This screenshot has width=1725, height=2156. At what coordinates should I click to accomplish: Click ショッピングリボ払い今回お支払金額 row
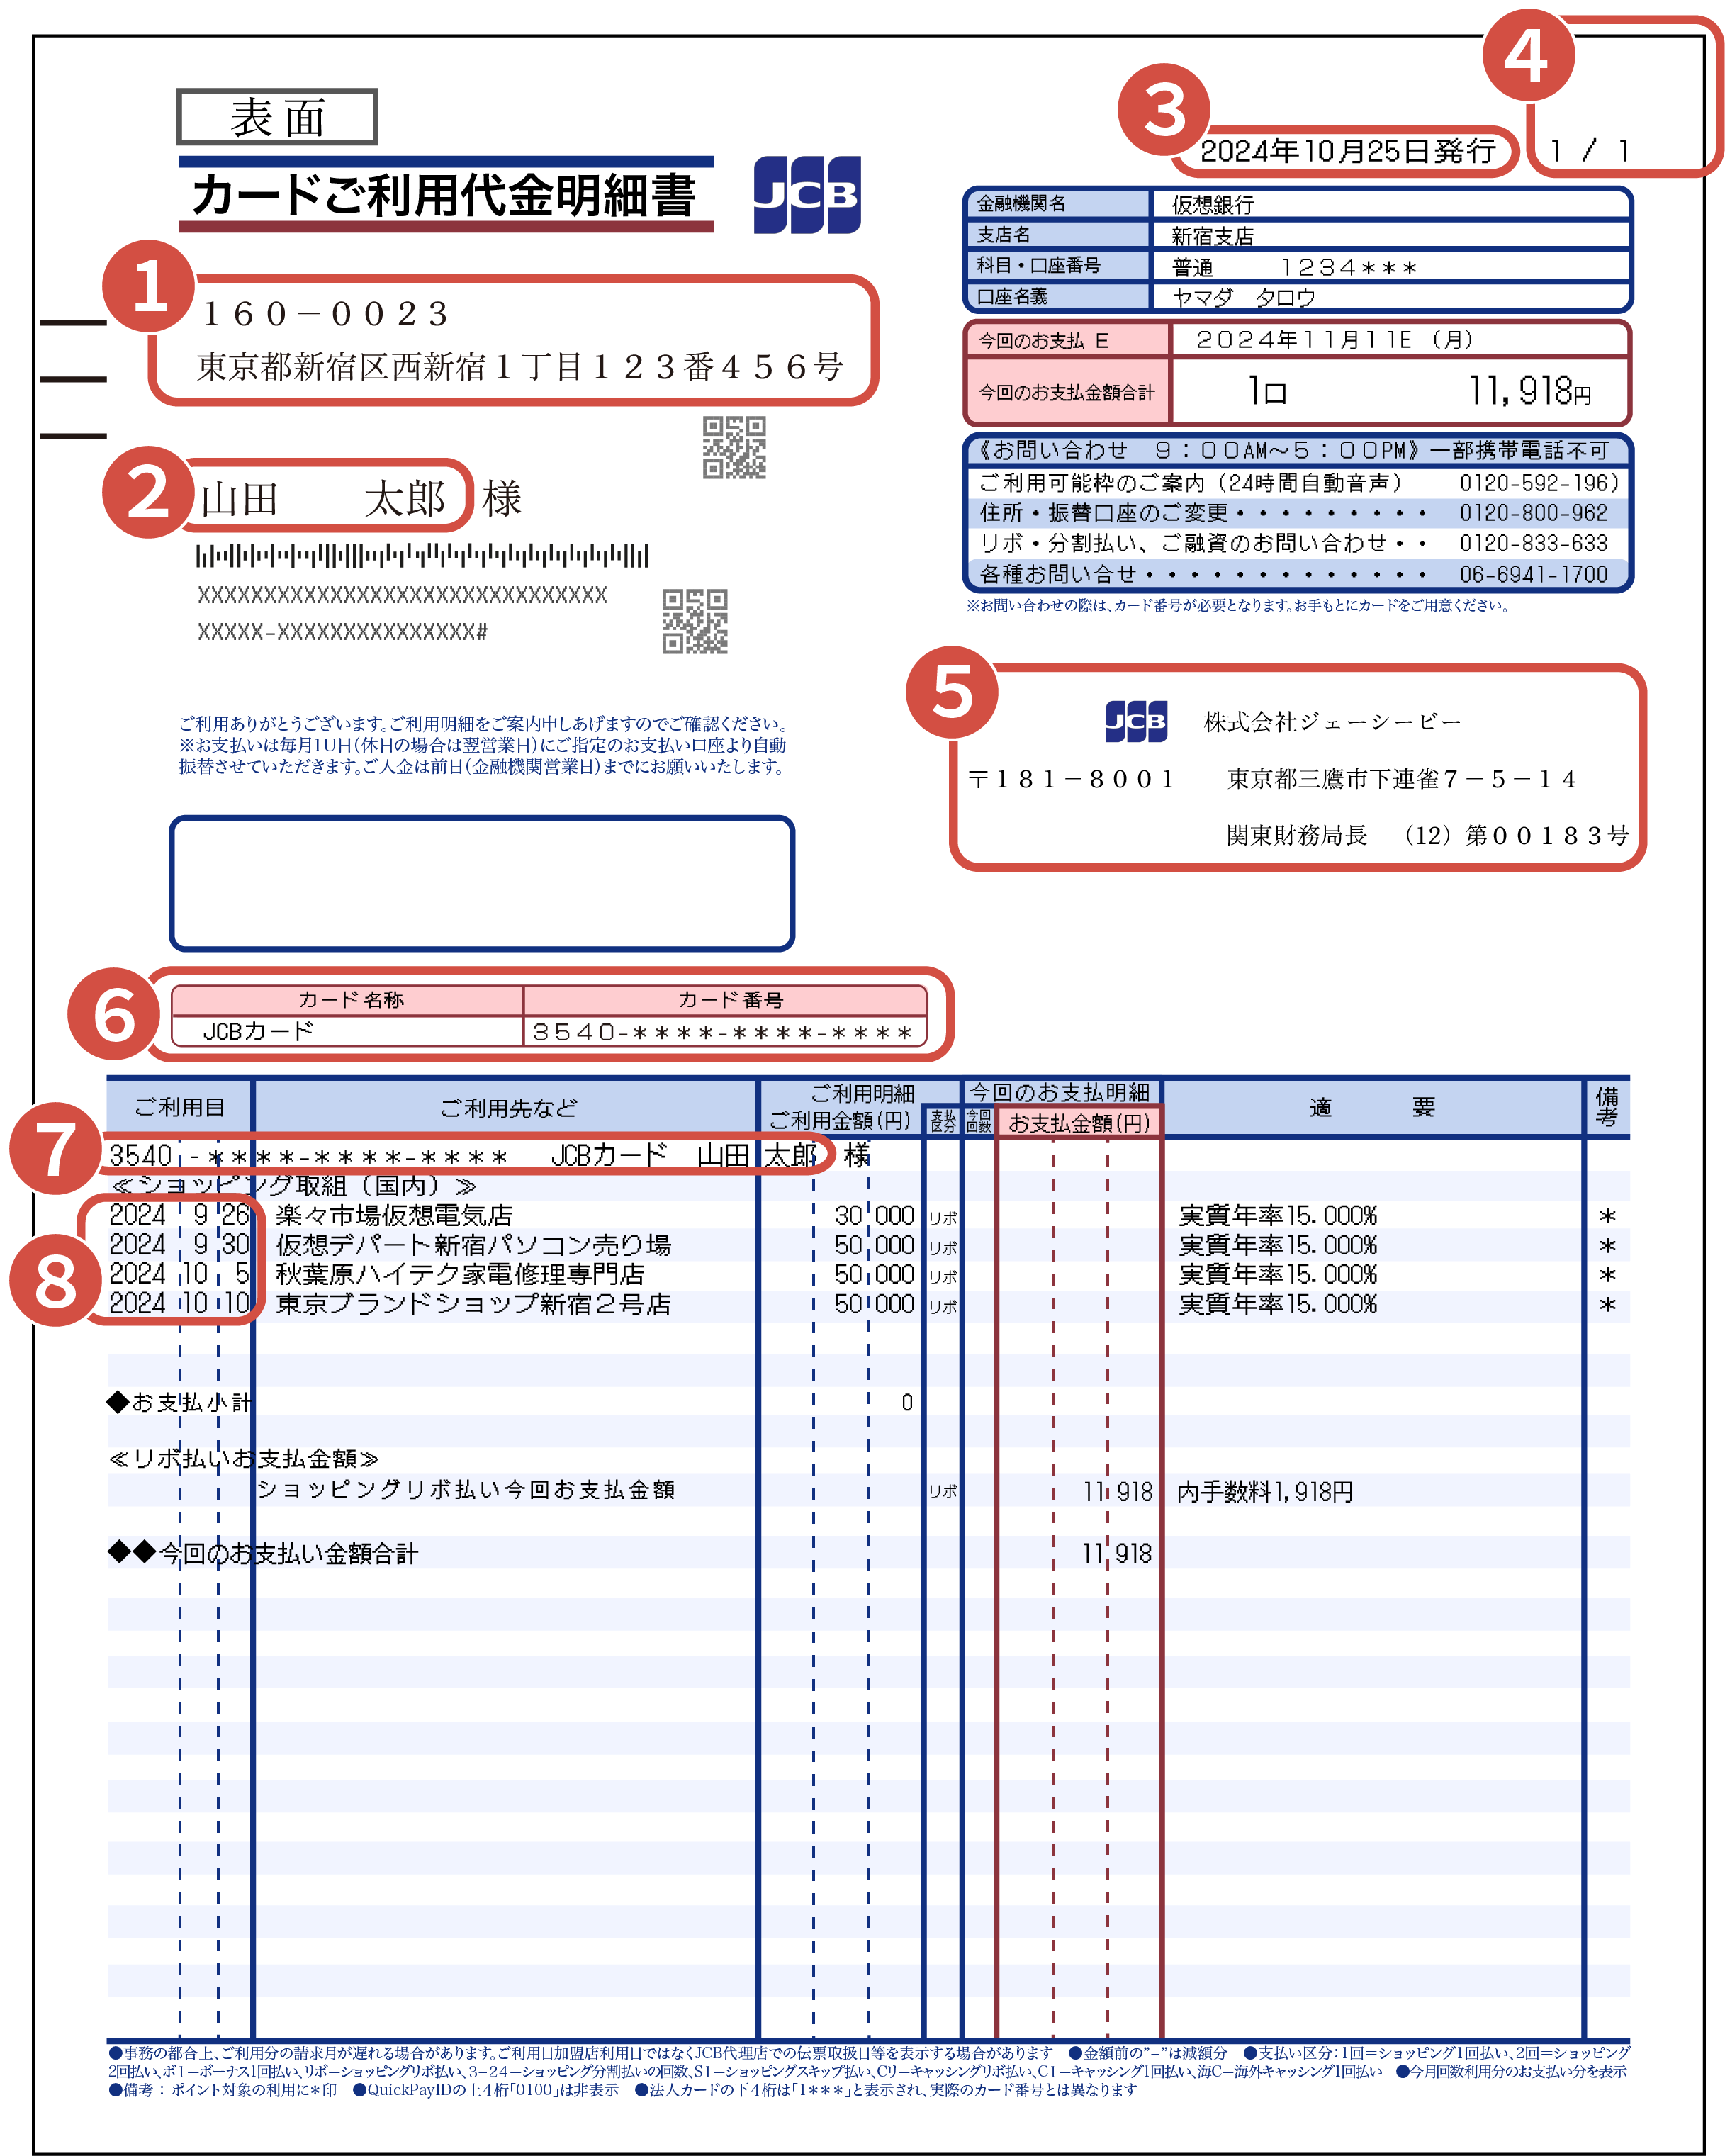466,1490
